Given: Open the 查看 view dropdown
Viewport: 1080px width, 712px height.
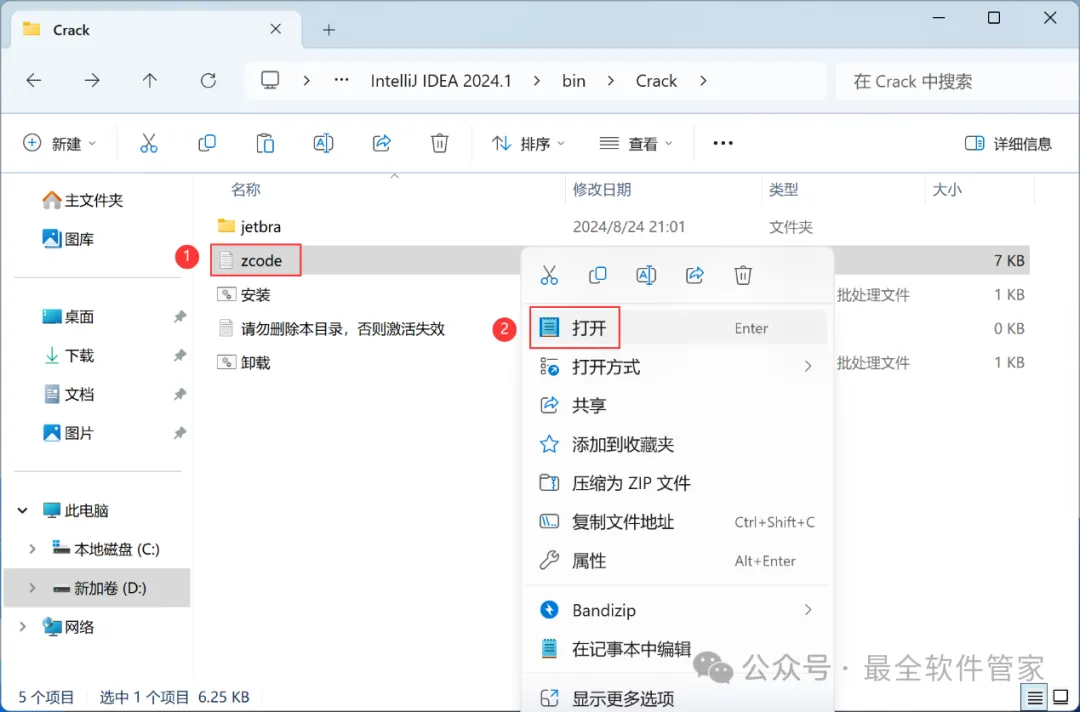Looking at the screenshot, I should (x=636, y=143).
